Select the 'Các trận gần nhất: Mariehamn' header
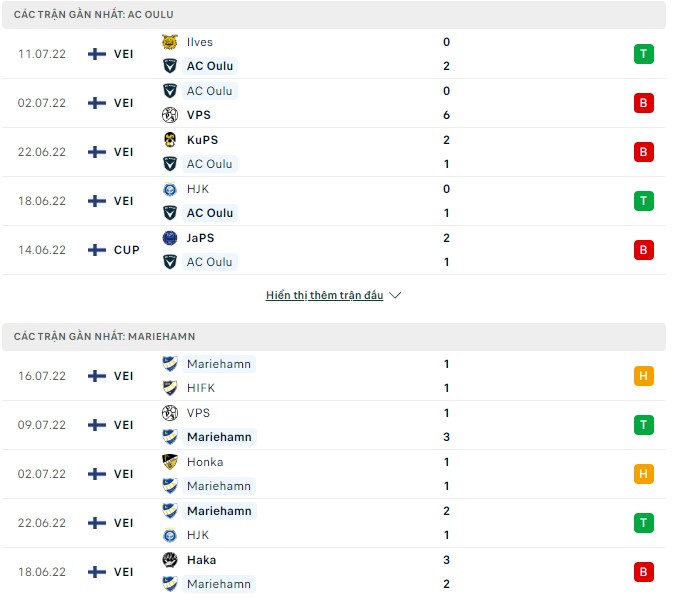Image resolution: width=676 pixels, height=598 pixels. pos(105,337)
